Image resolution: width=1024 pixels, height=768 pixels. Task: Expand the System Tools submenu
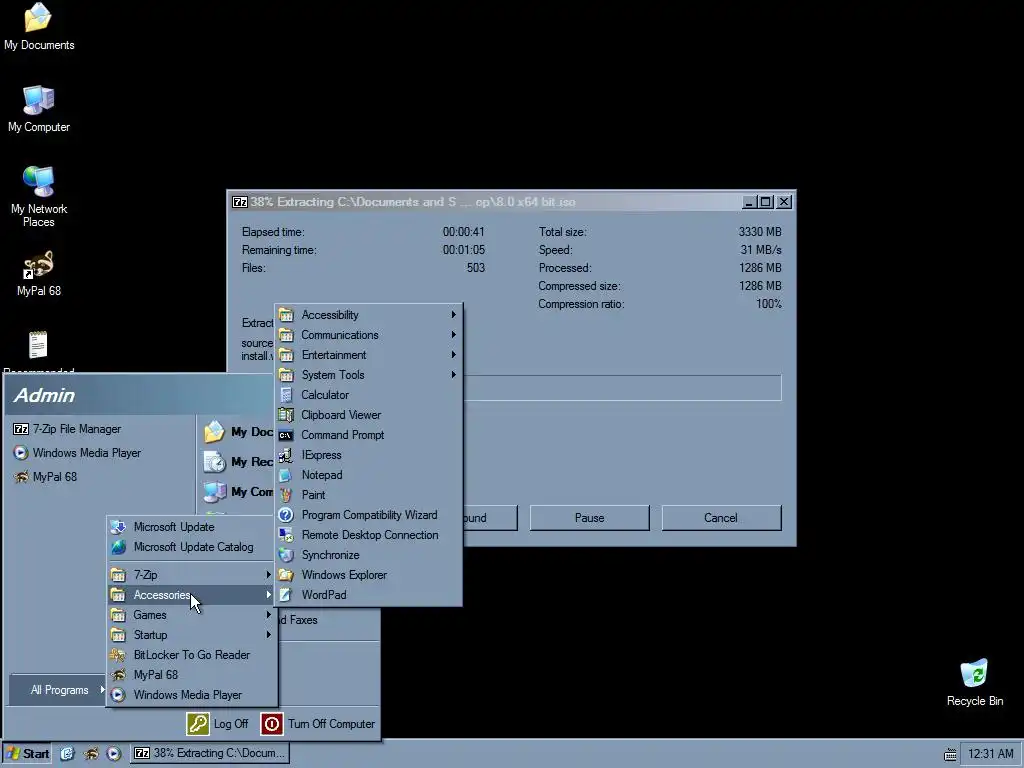pyautogui.click(x=369, y=375)
